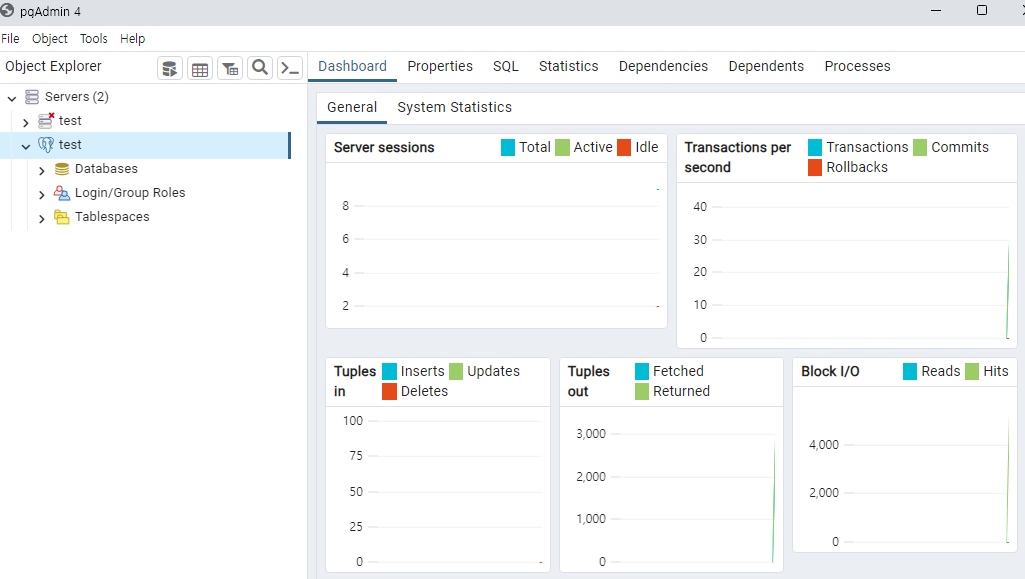
Task: Click the Search Objects magnifier icon
Action: pyautogui.click(x=260, y=68)
